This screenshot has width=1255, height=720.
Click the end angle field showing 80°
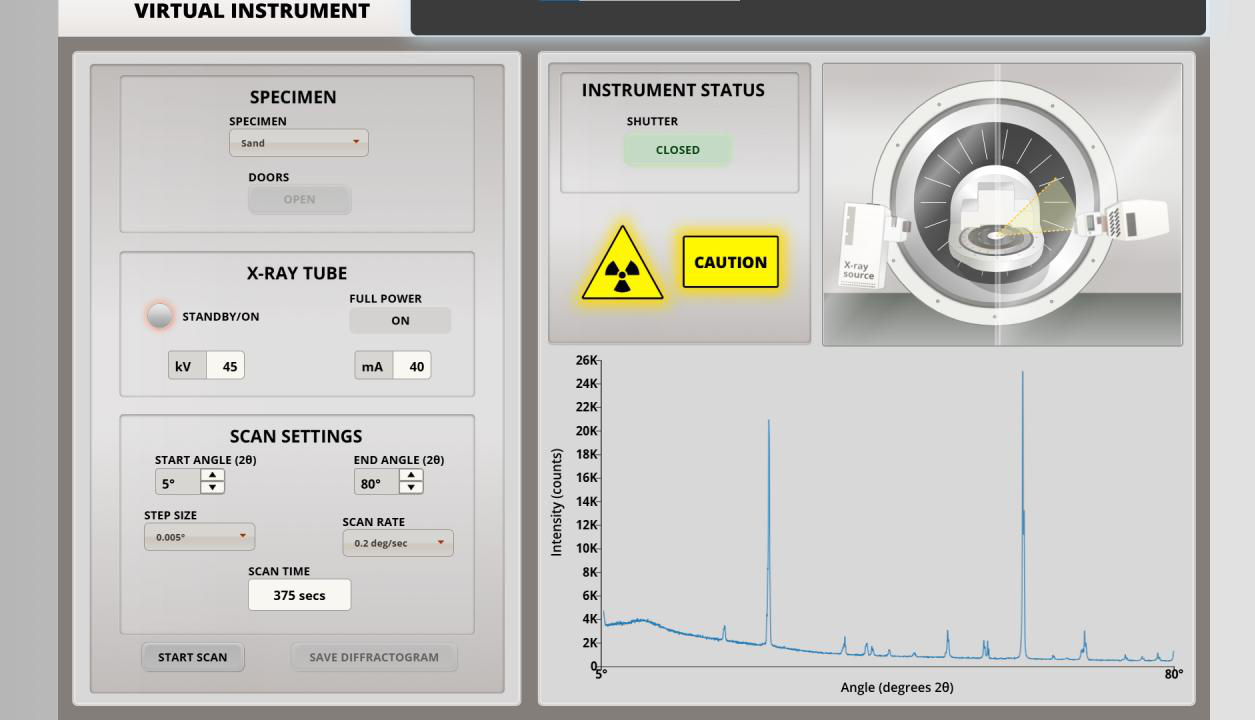377,483
